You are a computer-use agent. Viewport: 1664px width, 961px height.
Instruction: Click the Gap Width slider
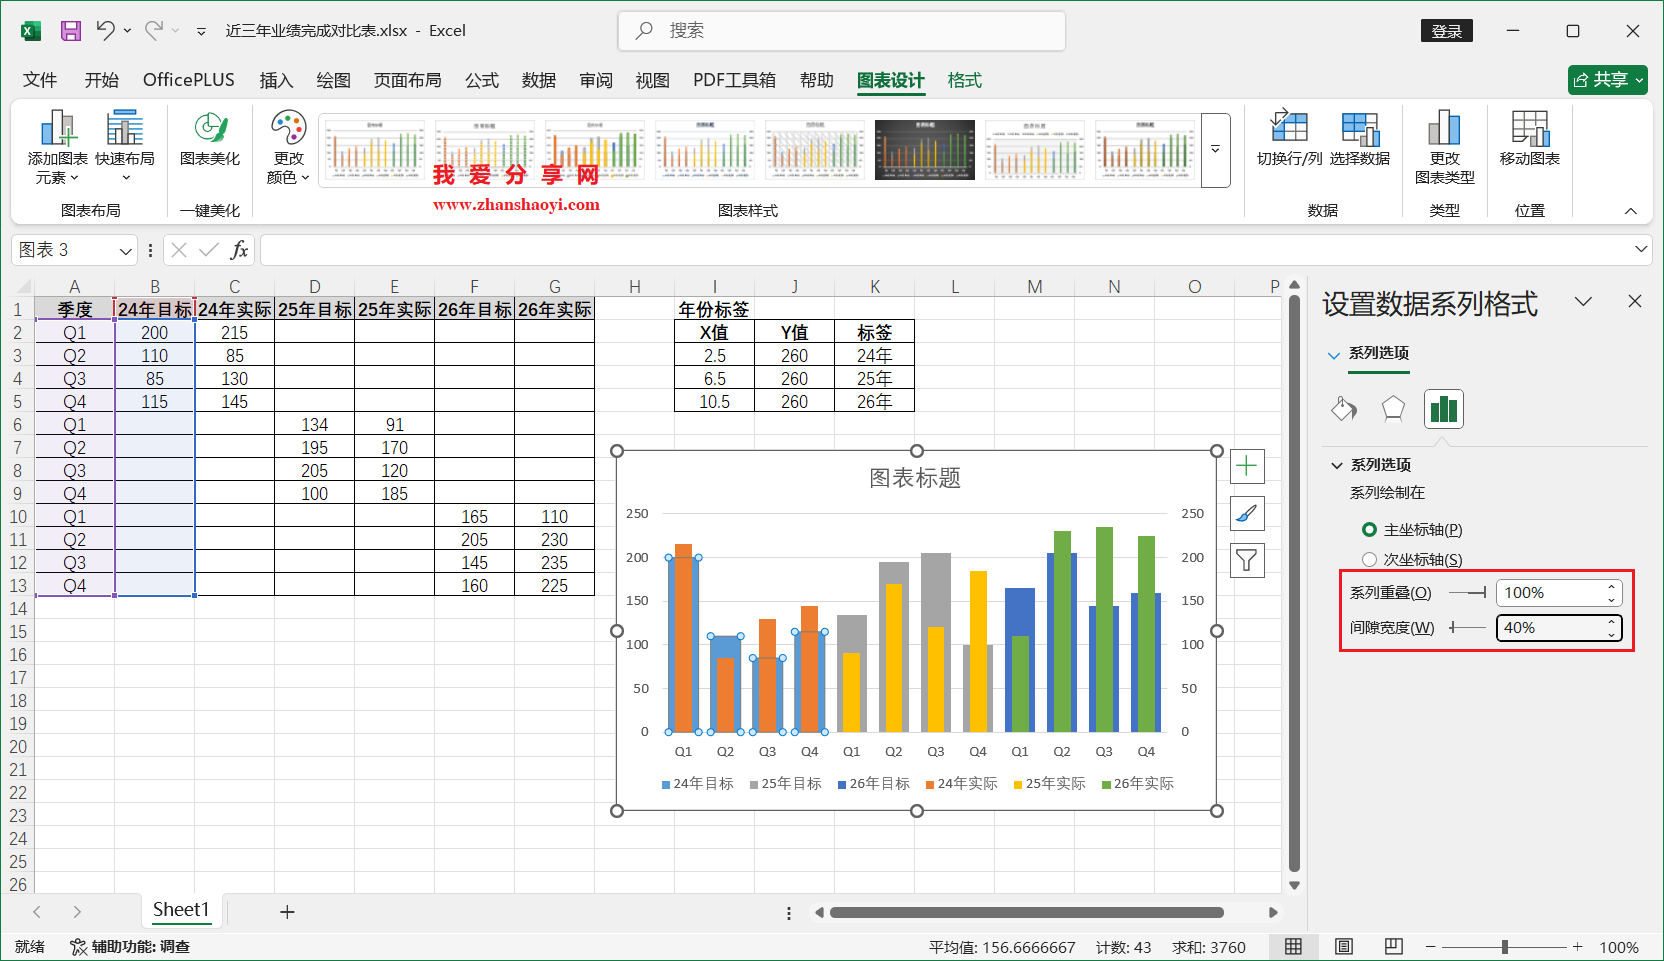(1467, 628)
